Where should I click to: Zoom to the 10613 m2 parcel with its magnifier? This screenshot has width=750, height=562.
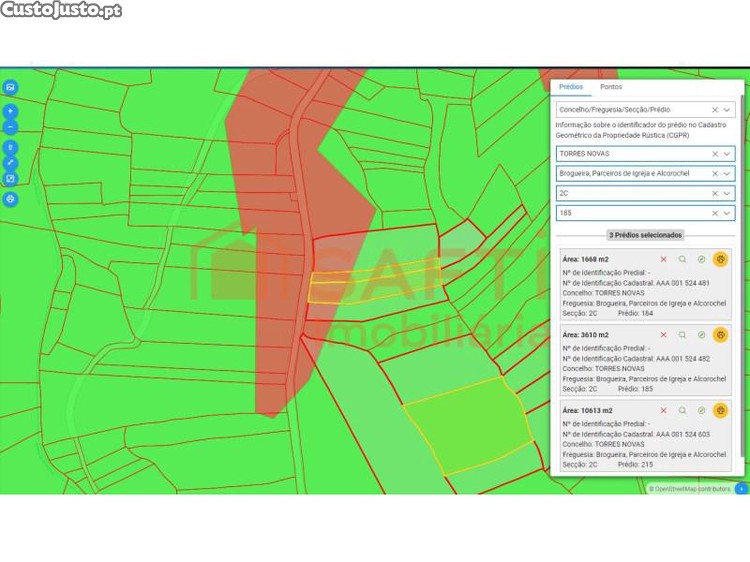(x=682, y=411)
